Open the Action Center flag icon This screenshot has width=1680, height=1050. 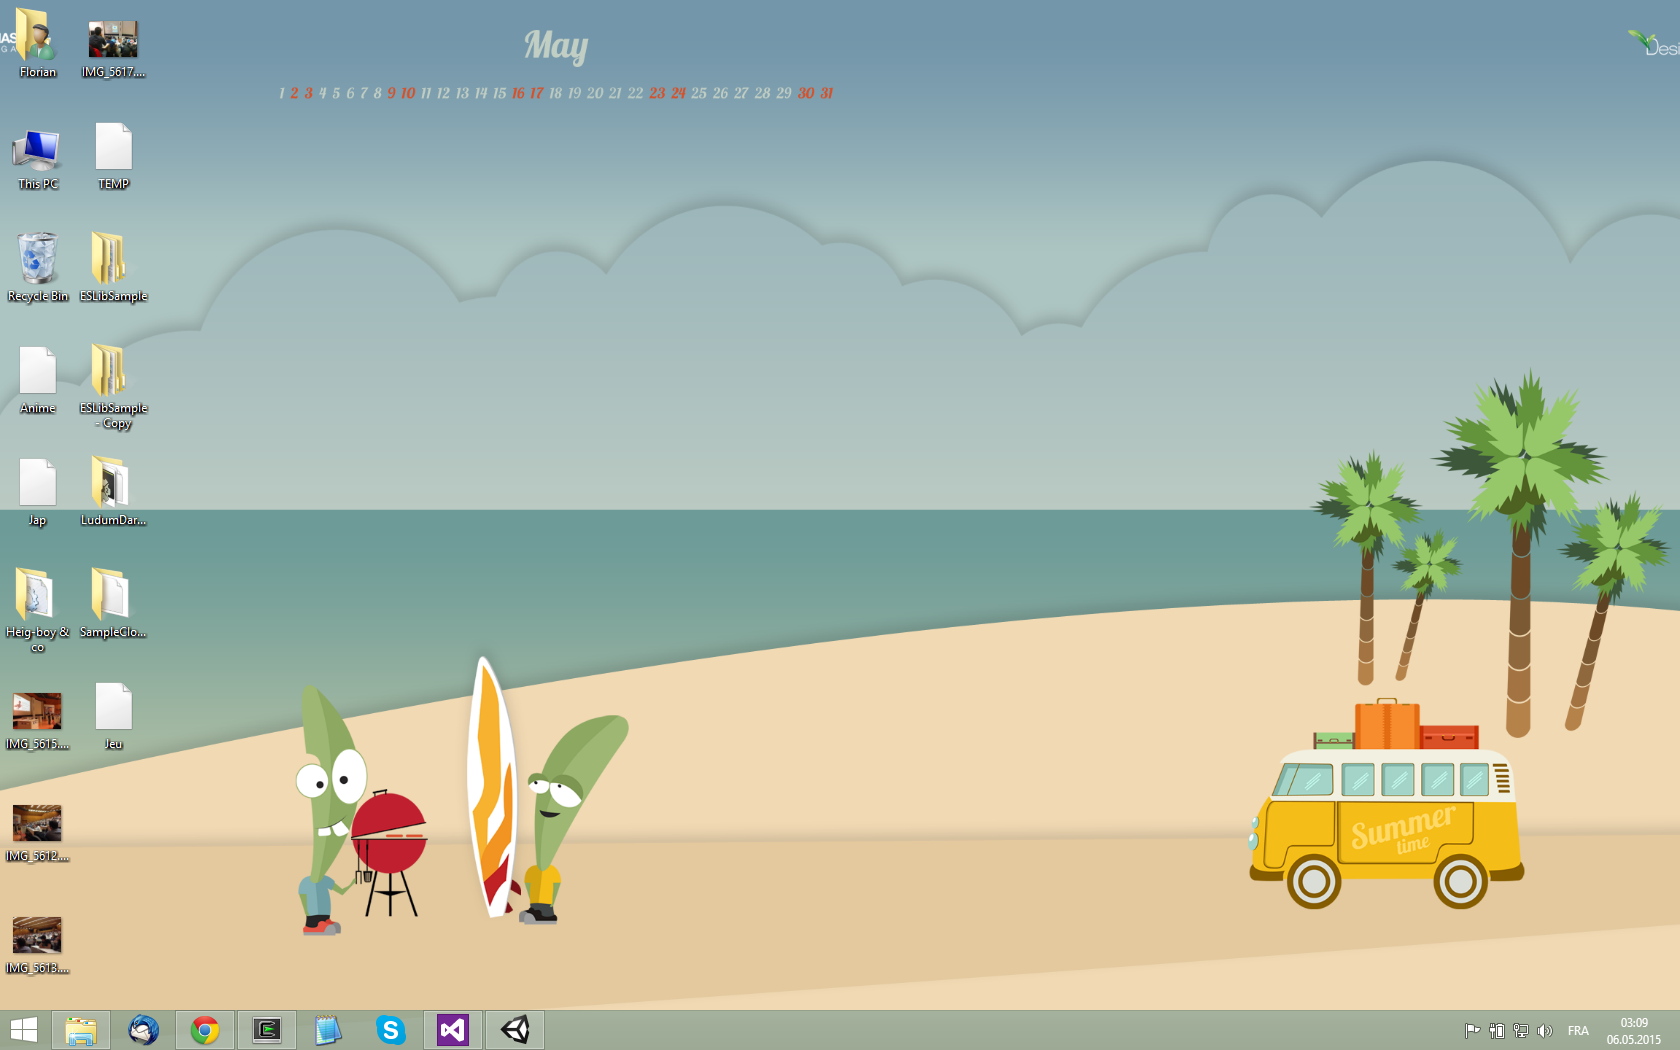tap(1472, 1031)
